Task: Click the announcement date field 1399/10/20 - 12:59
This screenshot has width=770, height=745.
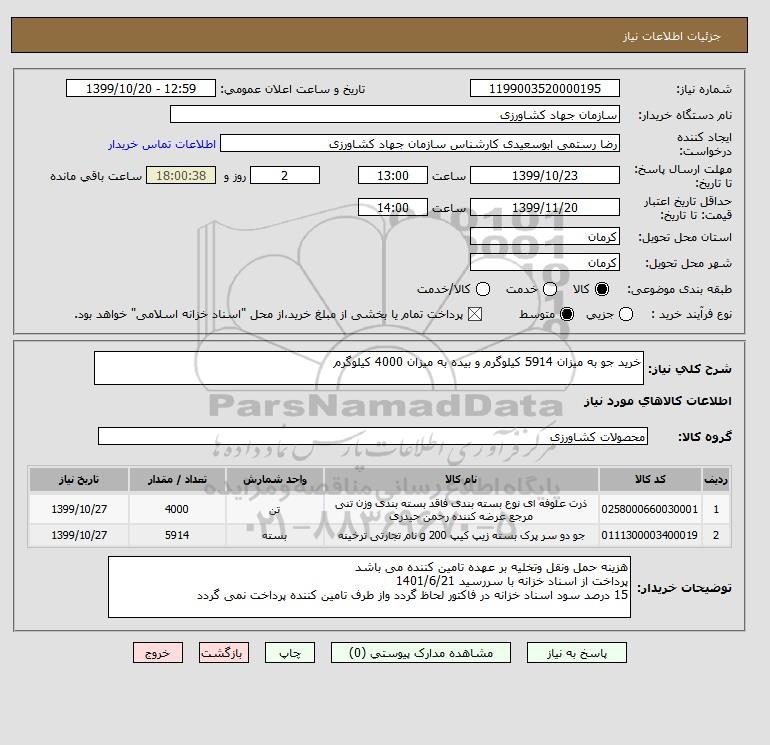Action: pyautogui.click(x=141, y=88)
